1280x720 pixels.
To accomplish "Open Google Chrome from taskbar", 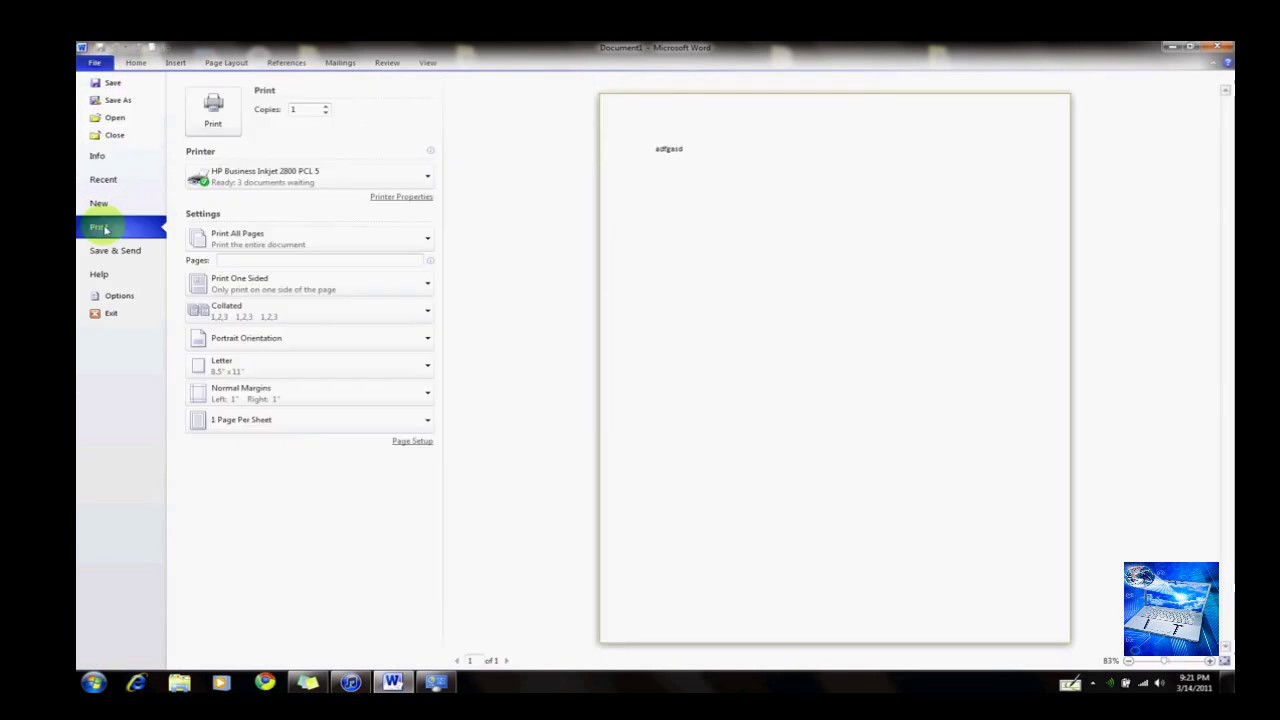I will [x=265, y=683].
